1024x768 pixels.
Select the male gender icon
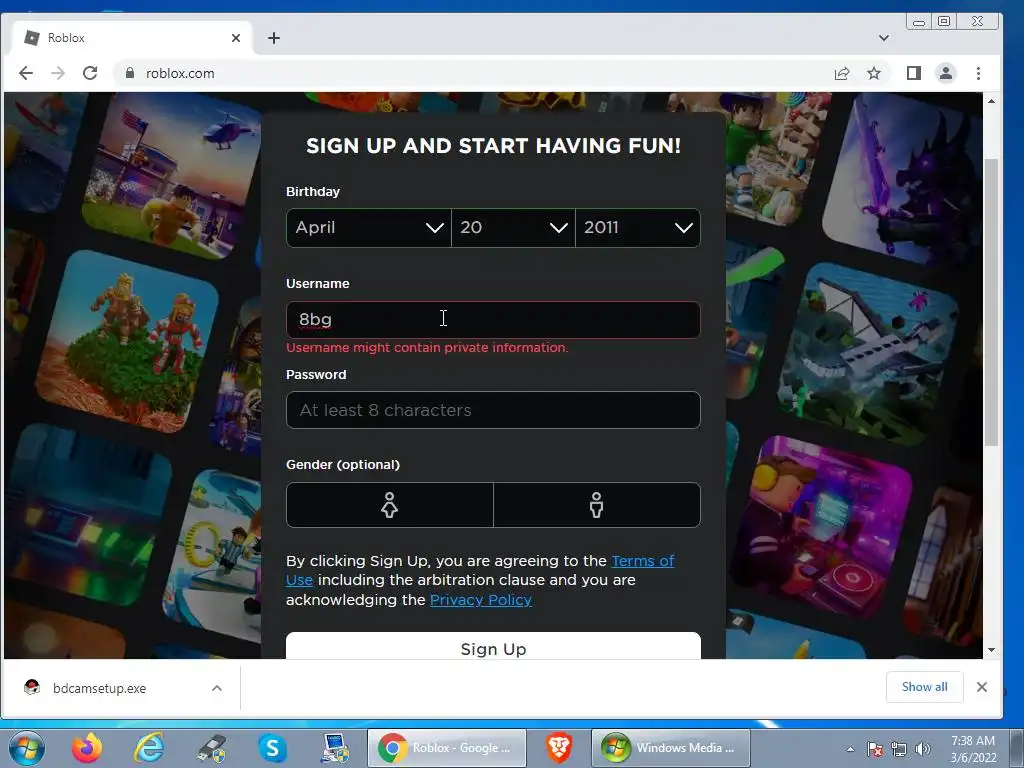click(x=597, y=505)
